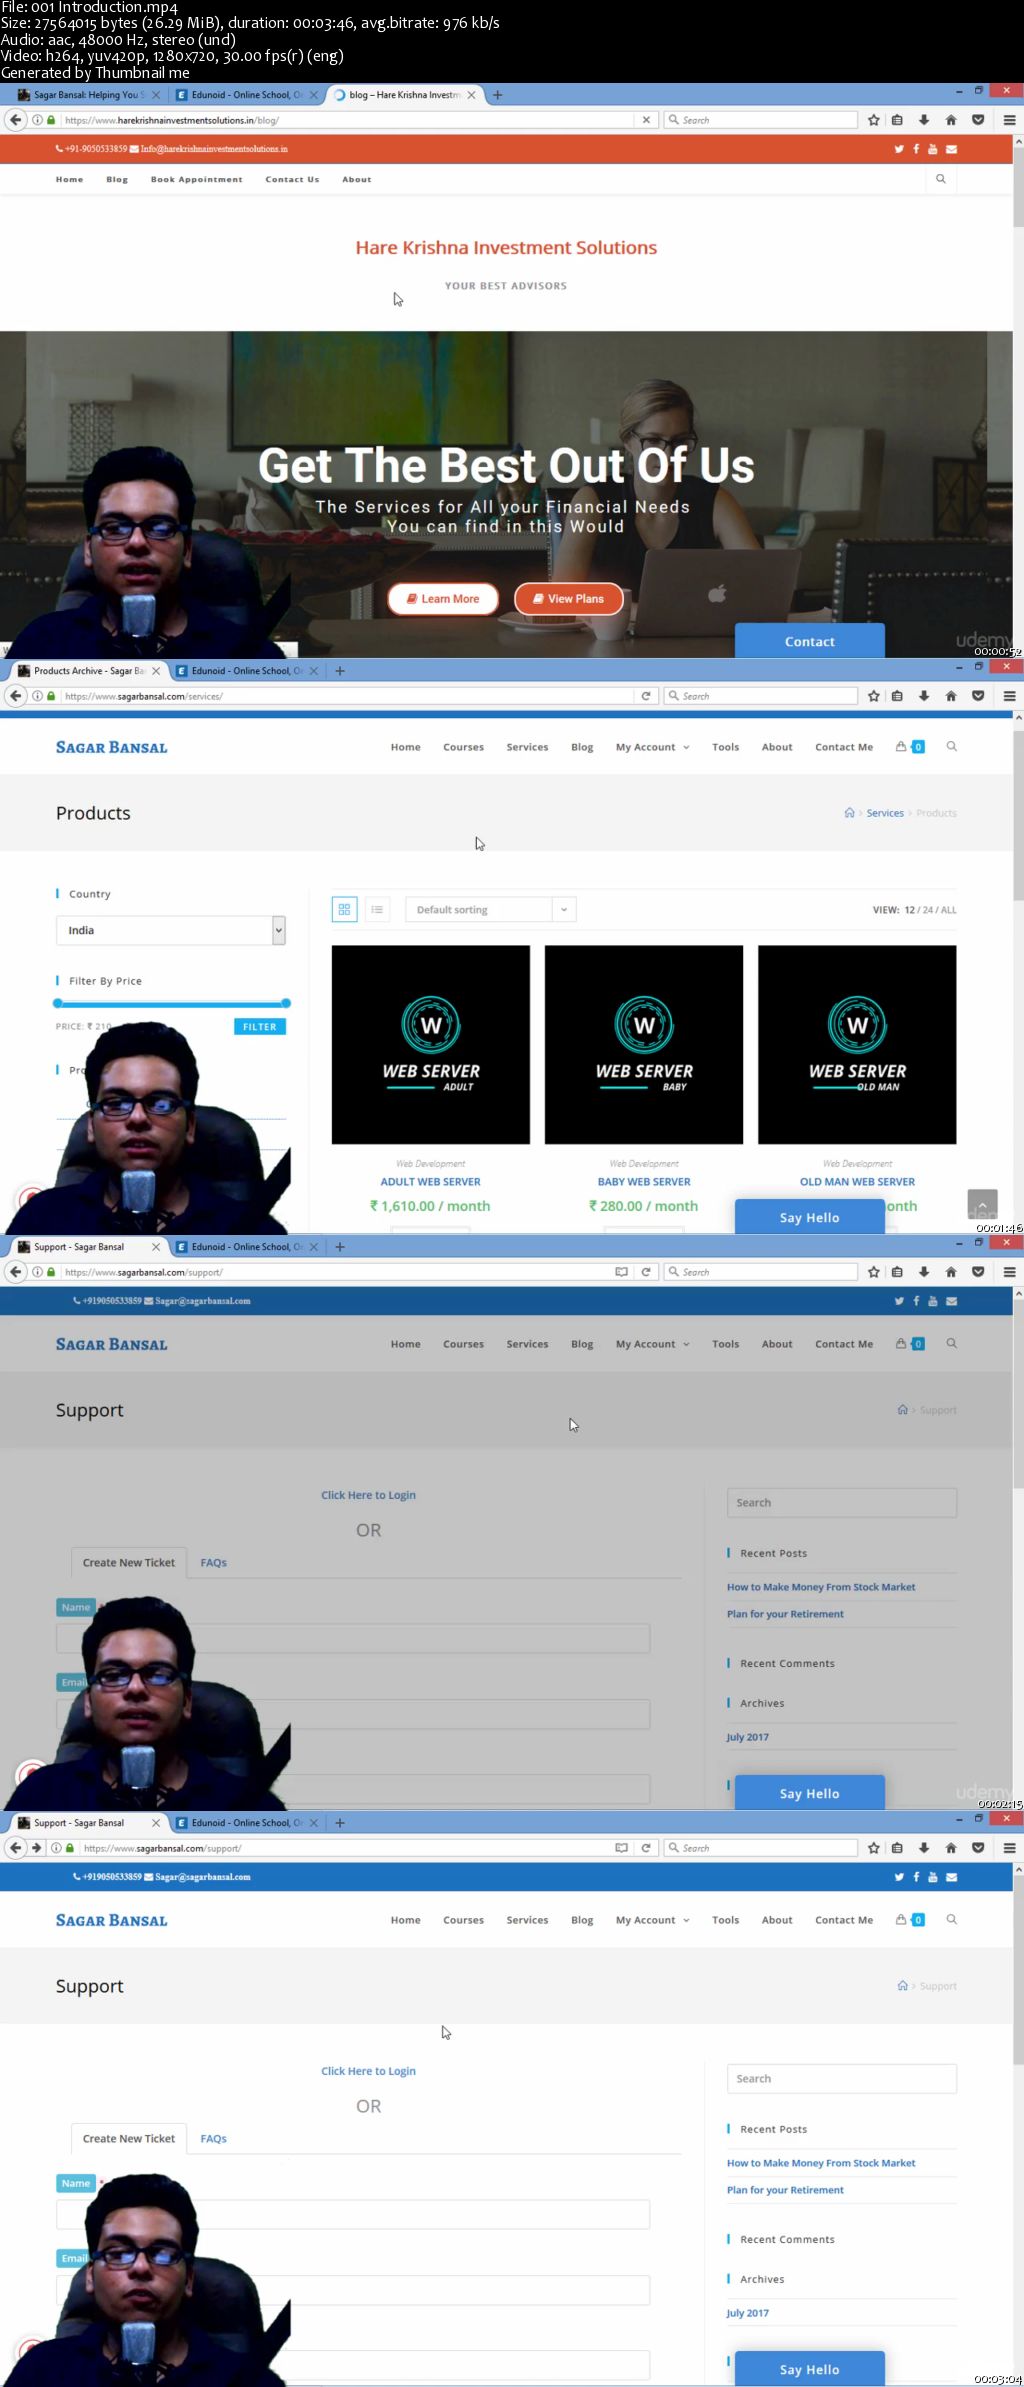Click right handle of Filter By Price slider
The image size is (1024, 2387).
286,1003
